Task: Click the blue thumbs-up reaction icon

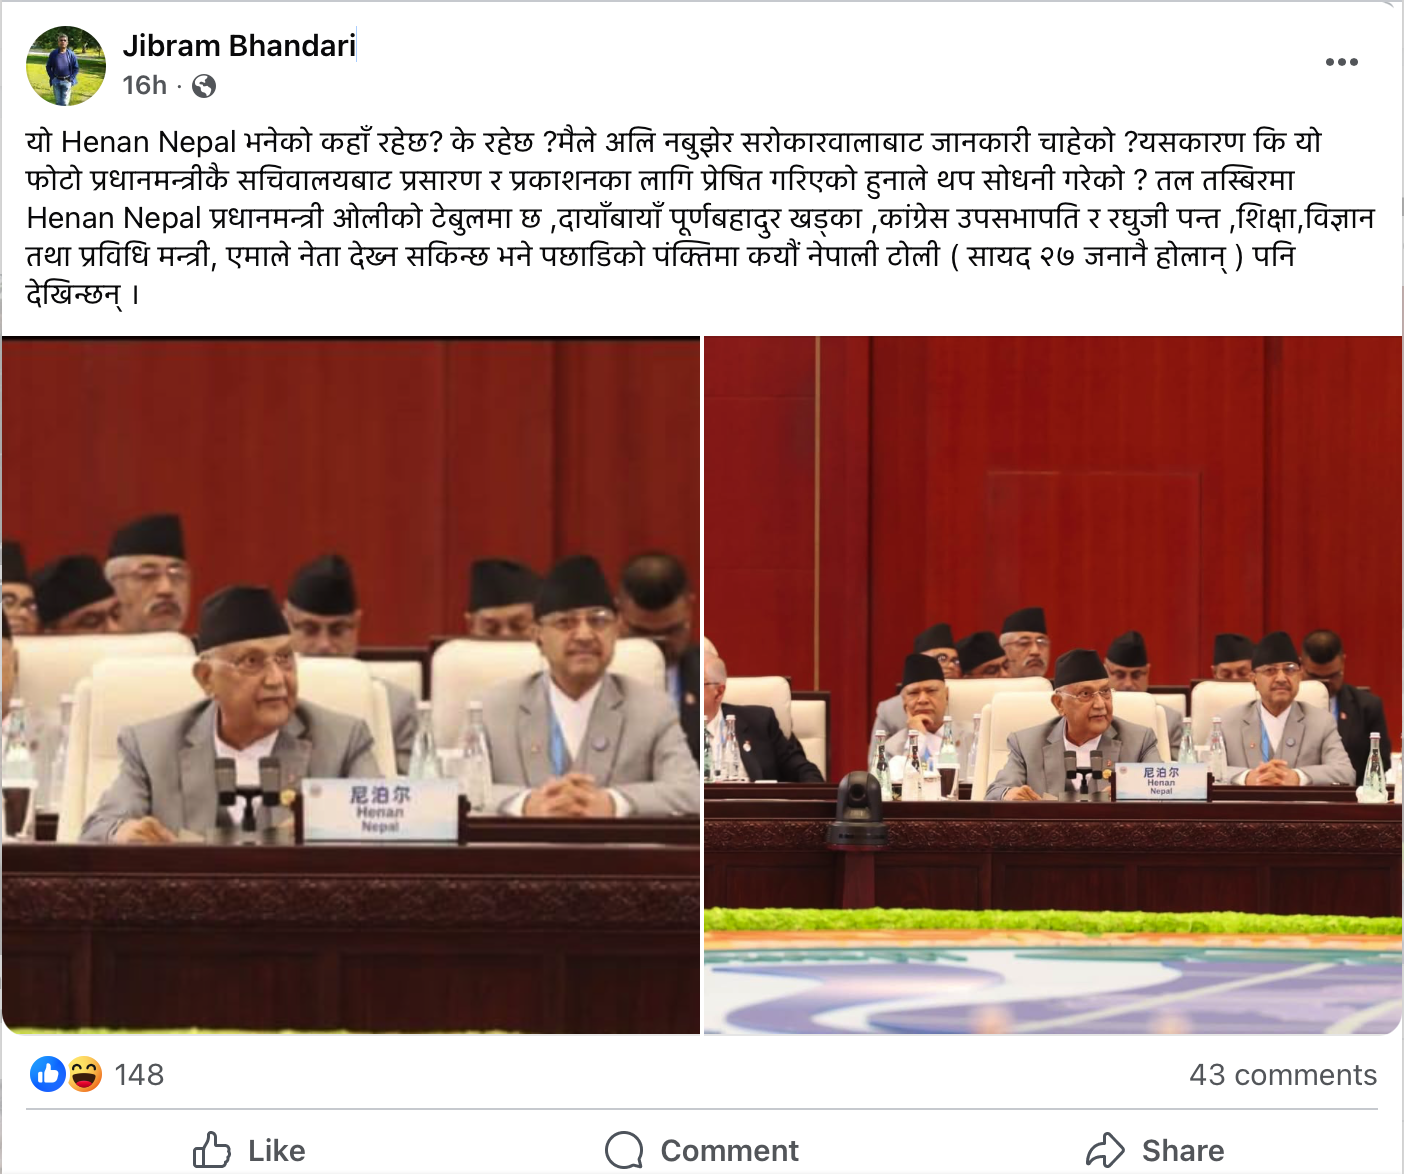Action: pyautogui.click(x=48, y=1075)
